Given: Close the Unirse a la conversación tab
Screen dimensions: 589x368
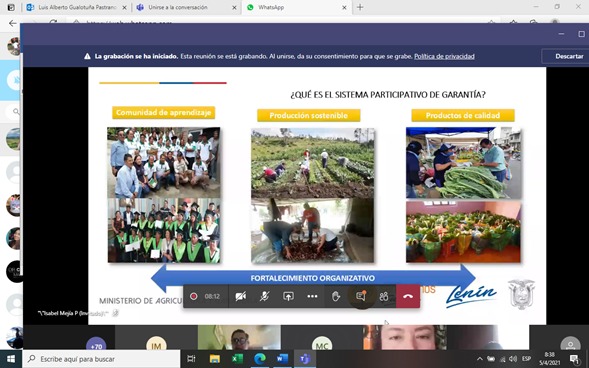Looking at the screenshot, I should [x=234, y=7].
